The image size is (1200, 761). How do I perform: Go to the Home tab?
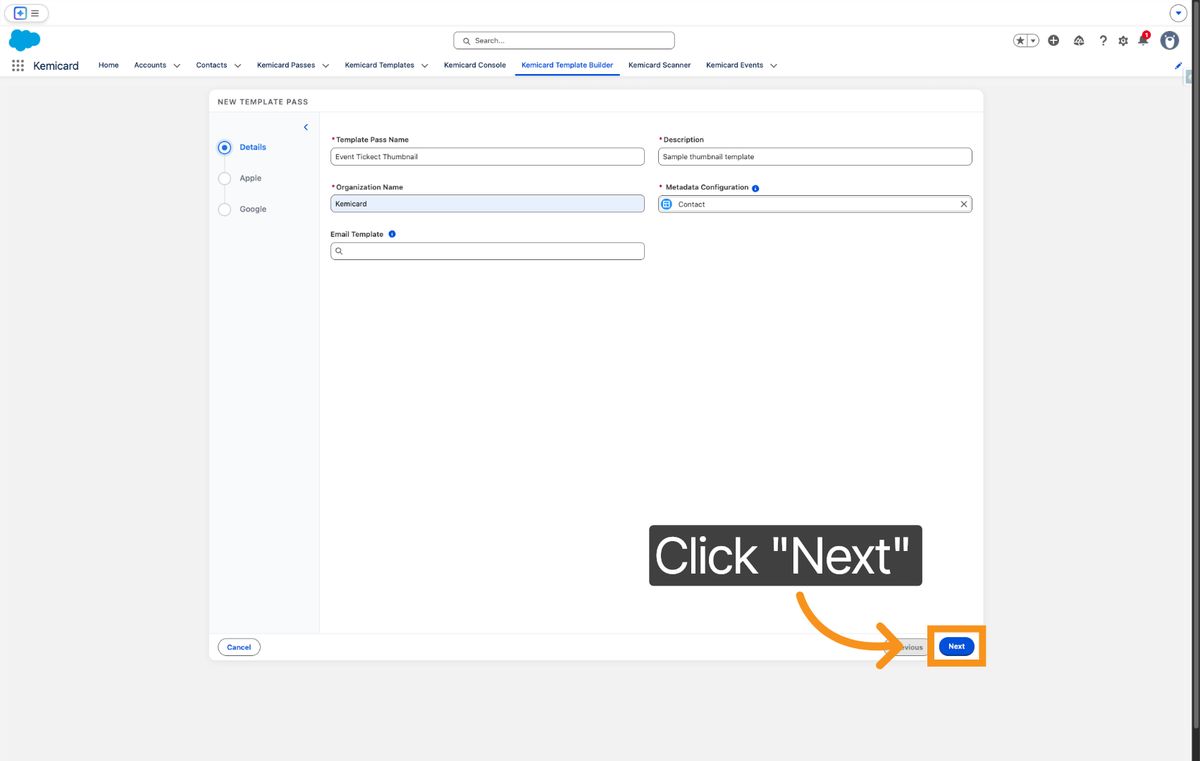pos(108,65)
